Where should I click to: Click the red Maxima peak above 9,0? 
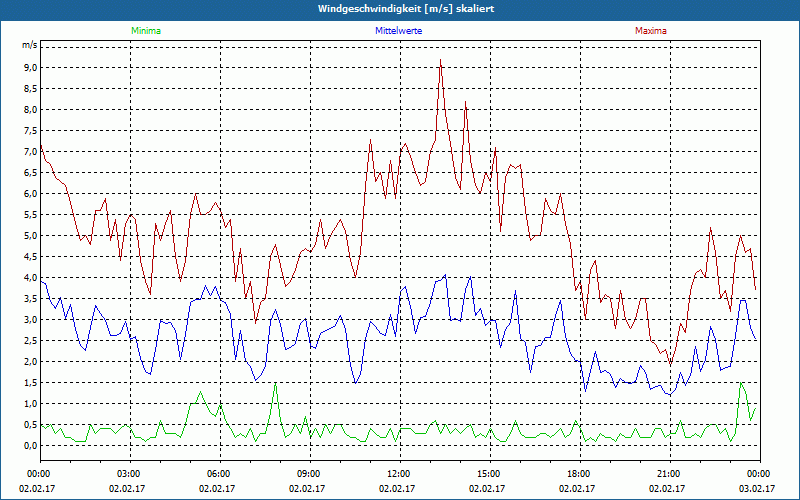coord(440,60)
